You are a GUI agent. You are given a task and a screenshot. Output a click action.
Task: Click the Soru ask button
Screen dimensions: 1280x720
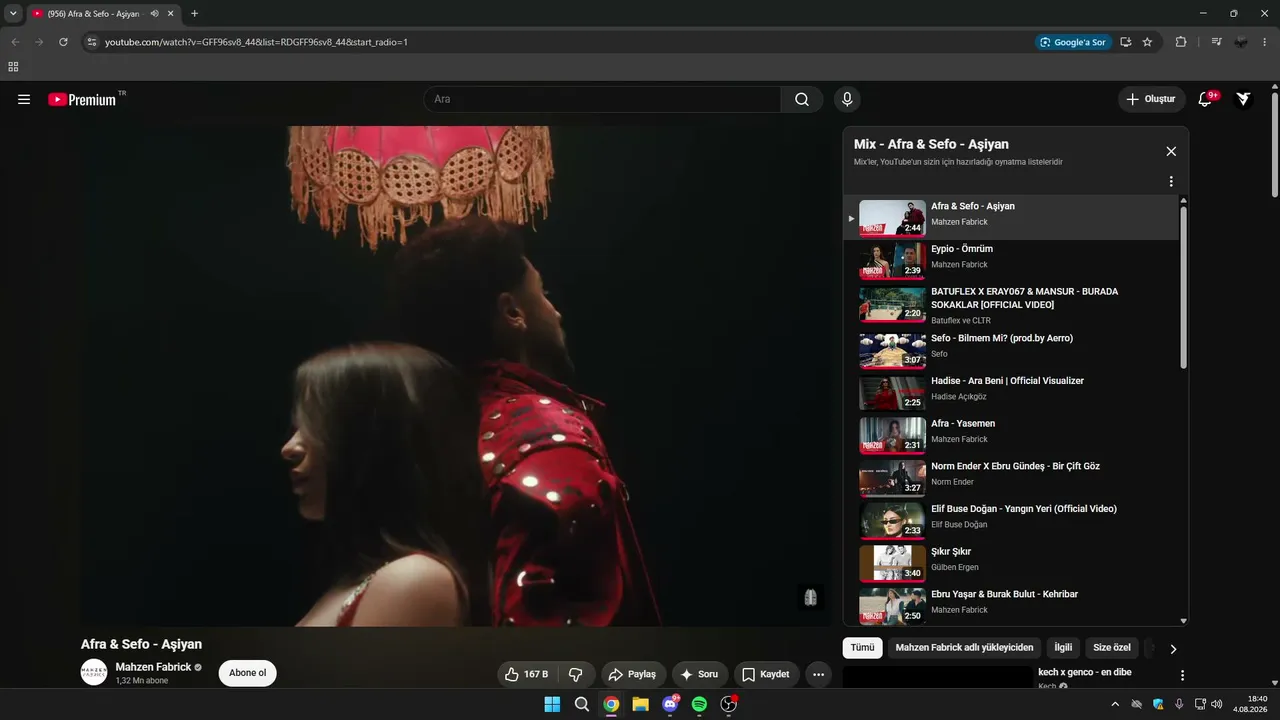click(700, 674)
